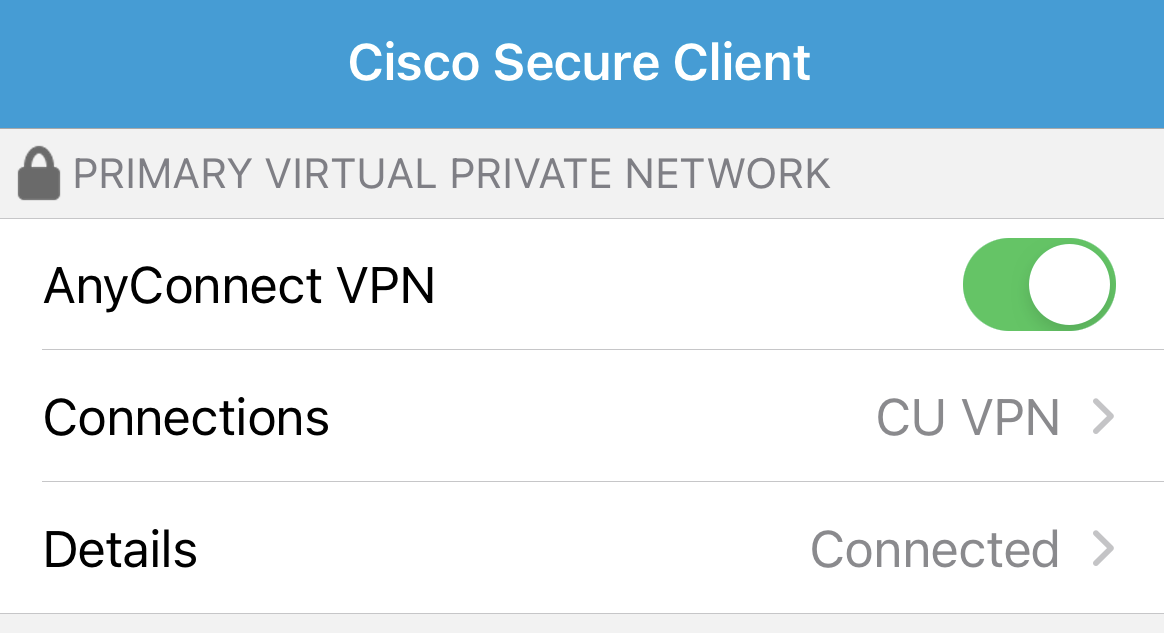Tap the Connected status text

[x=936, y=549]
